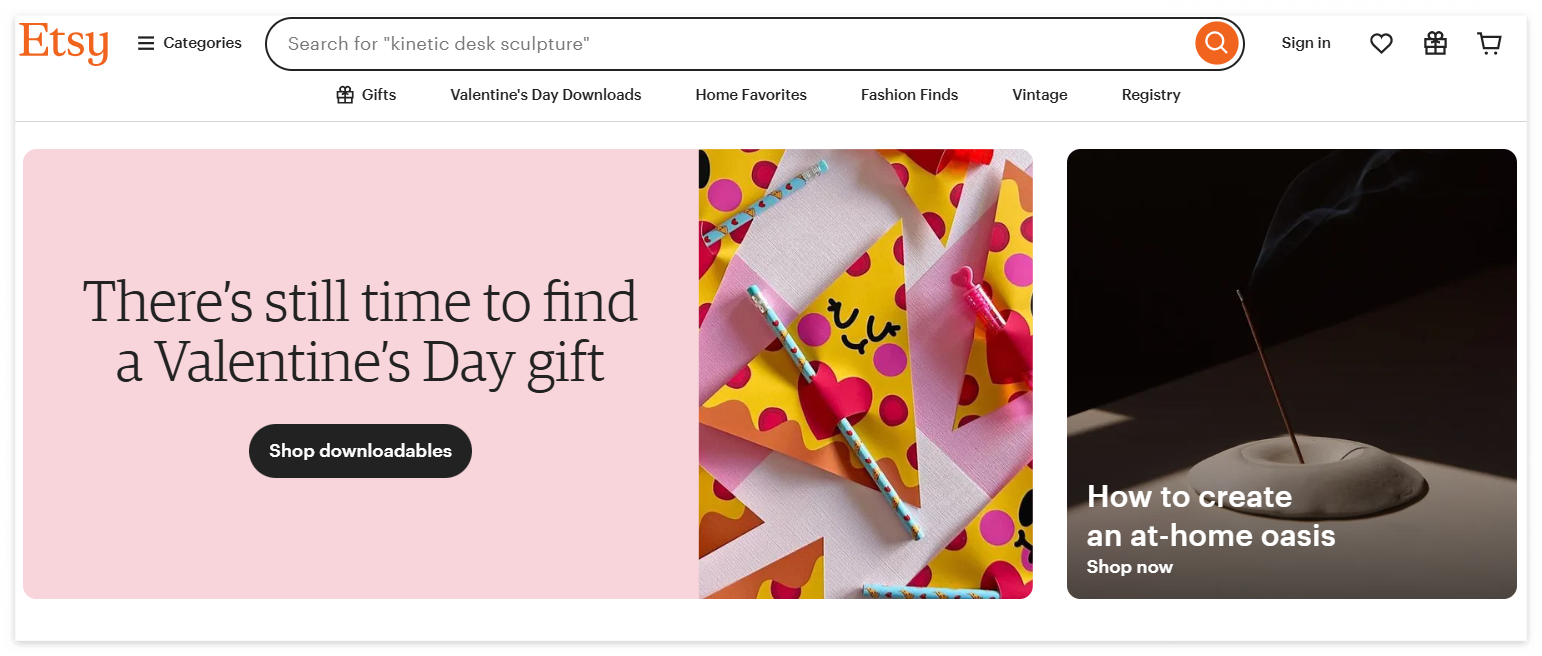Open the Gifts navigation link
This screenshot has width=1542, height=656.
(x=366, y=95)
